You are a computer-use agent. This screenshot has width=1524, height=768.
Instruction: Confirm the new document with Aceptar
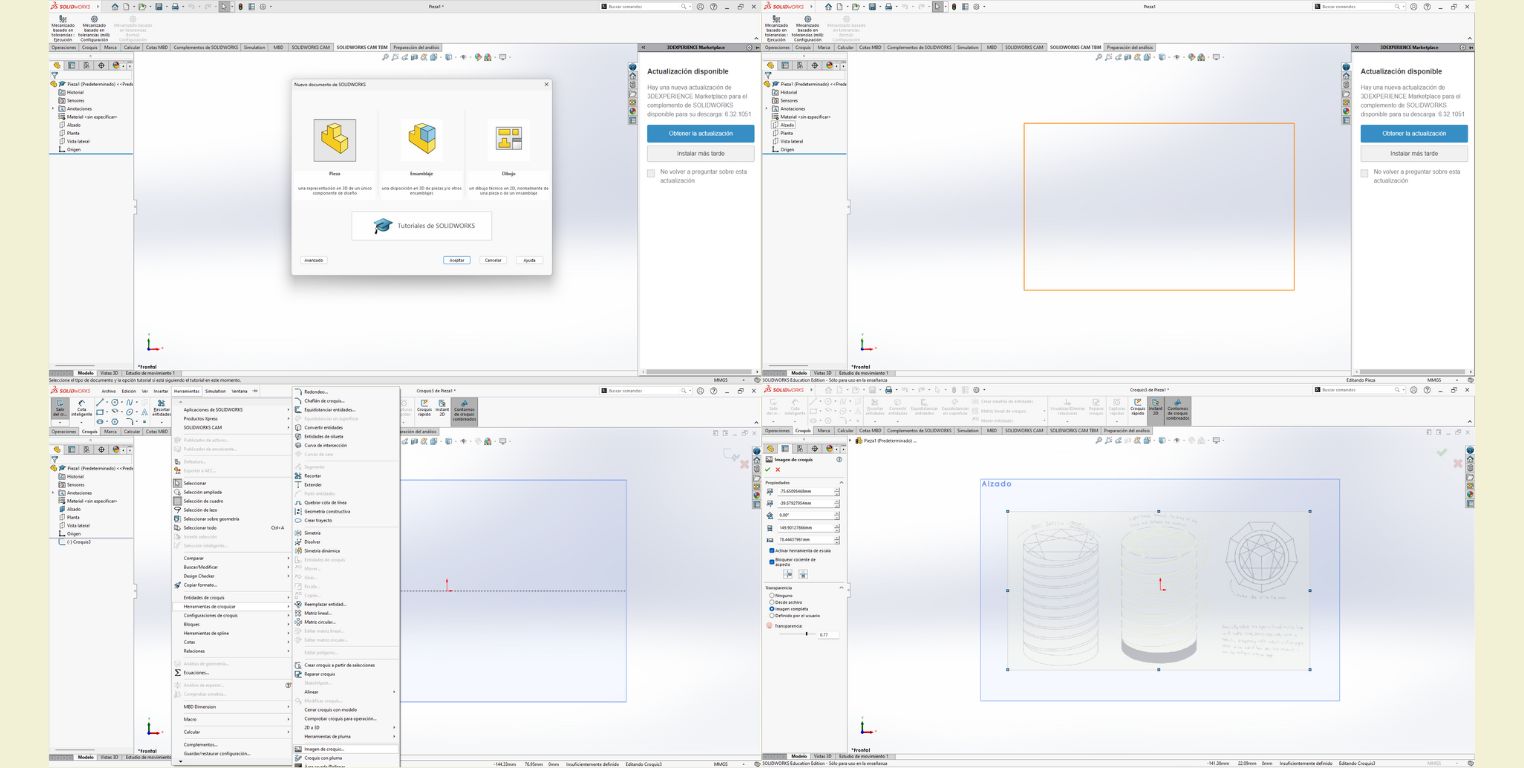pos(456,260)
